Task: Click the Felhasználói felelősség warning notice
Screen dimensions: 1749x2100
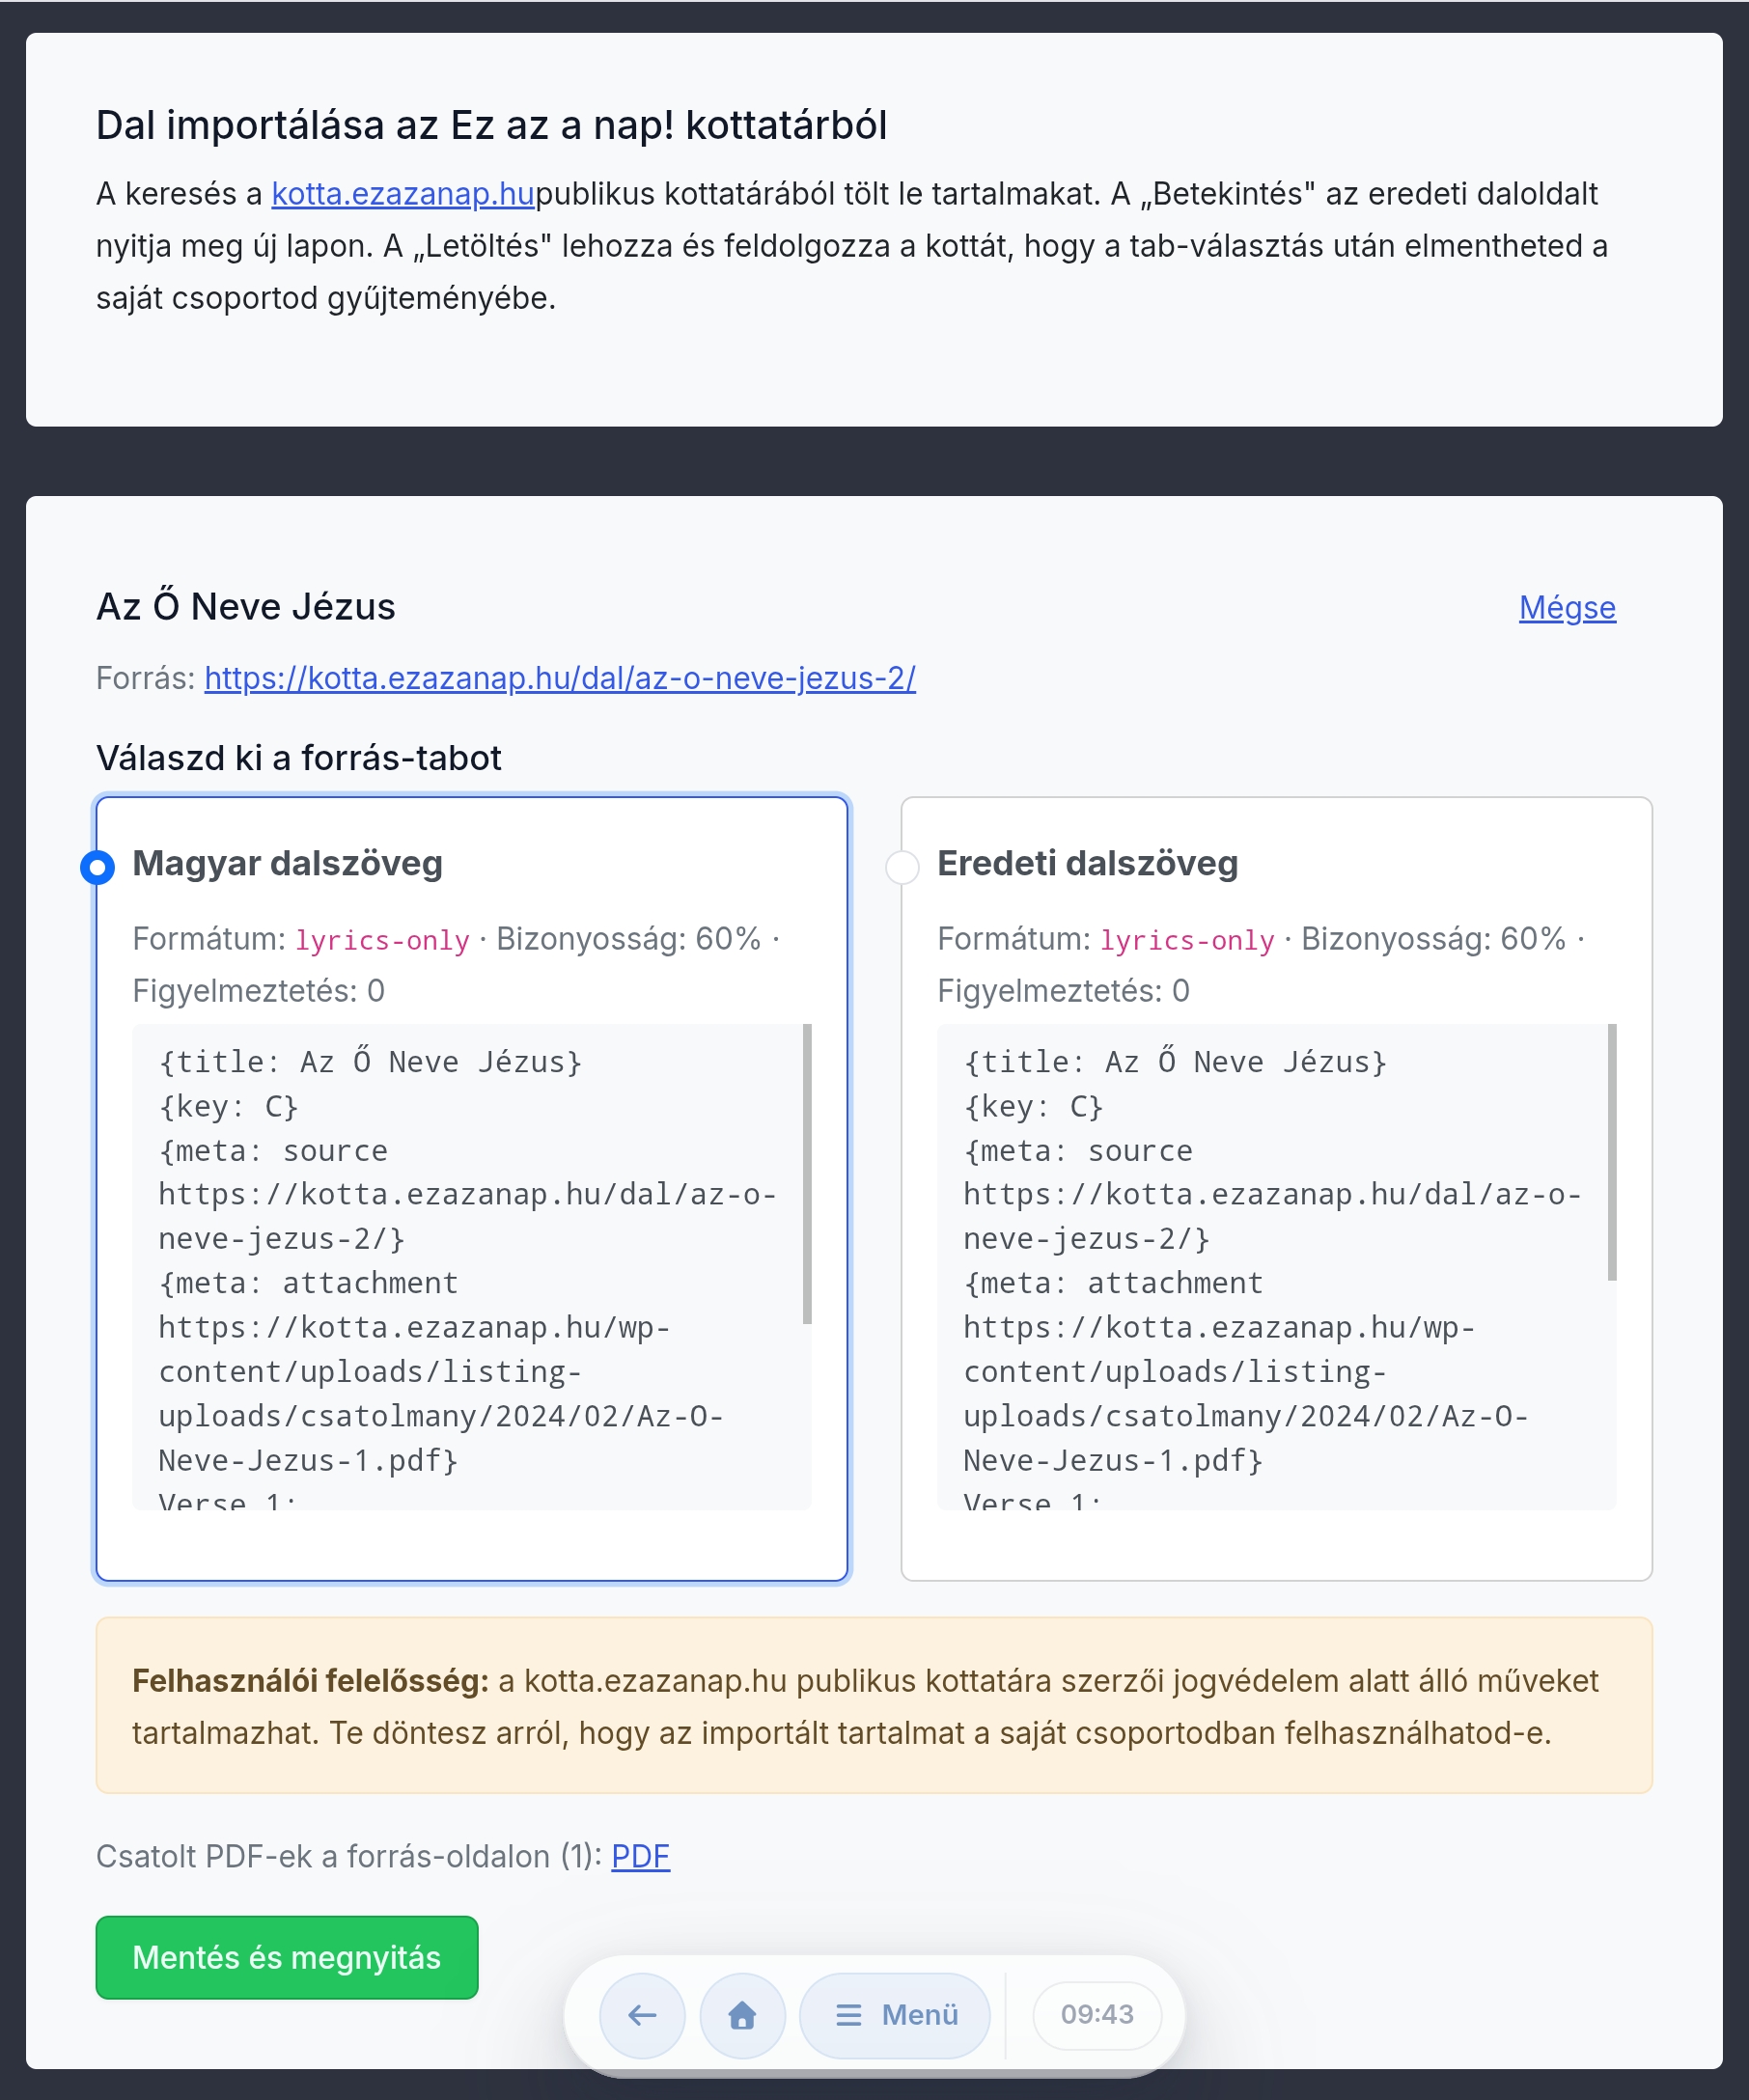Action: click(874, 1705)
